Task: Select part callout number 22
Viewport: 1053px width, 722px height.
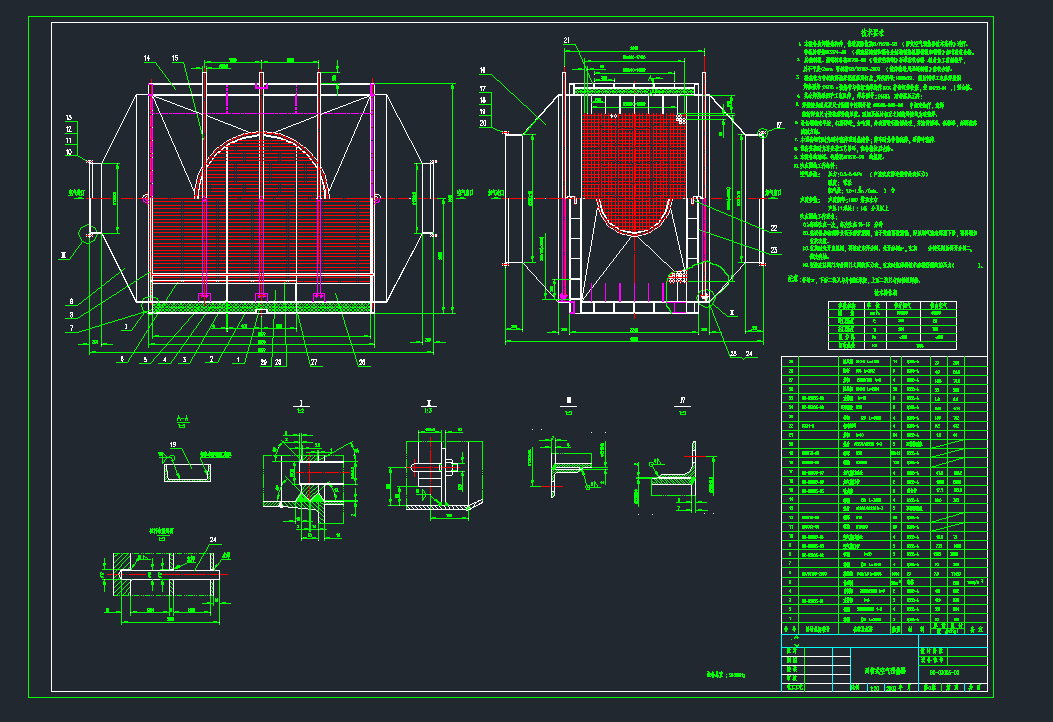Action: point(773,229)
